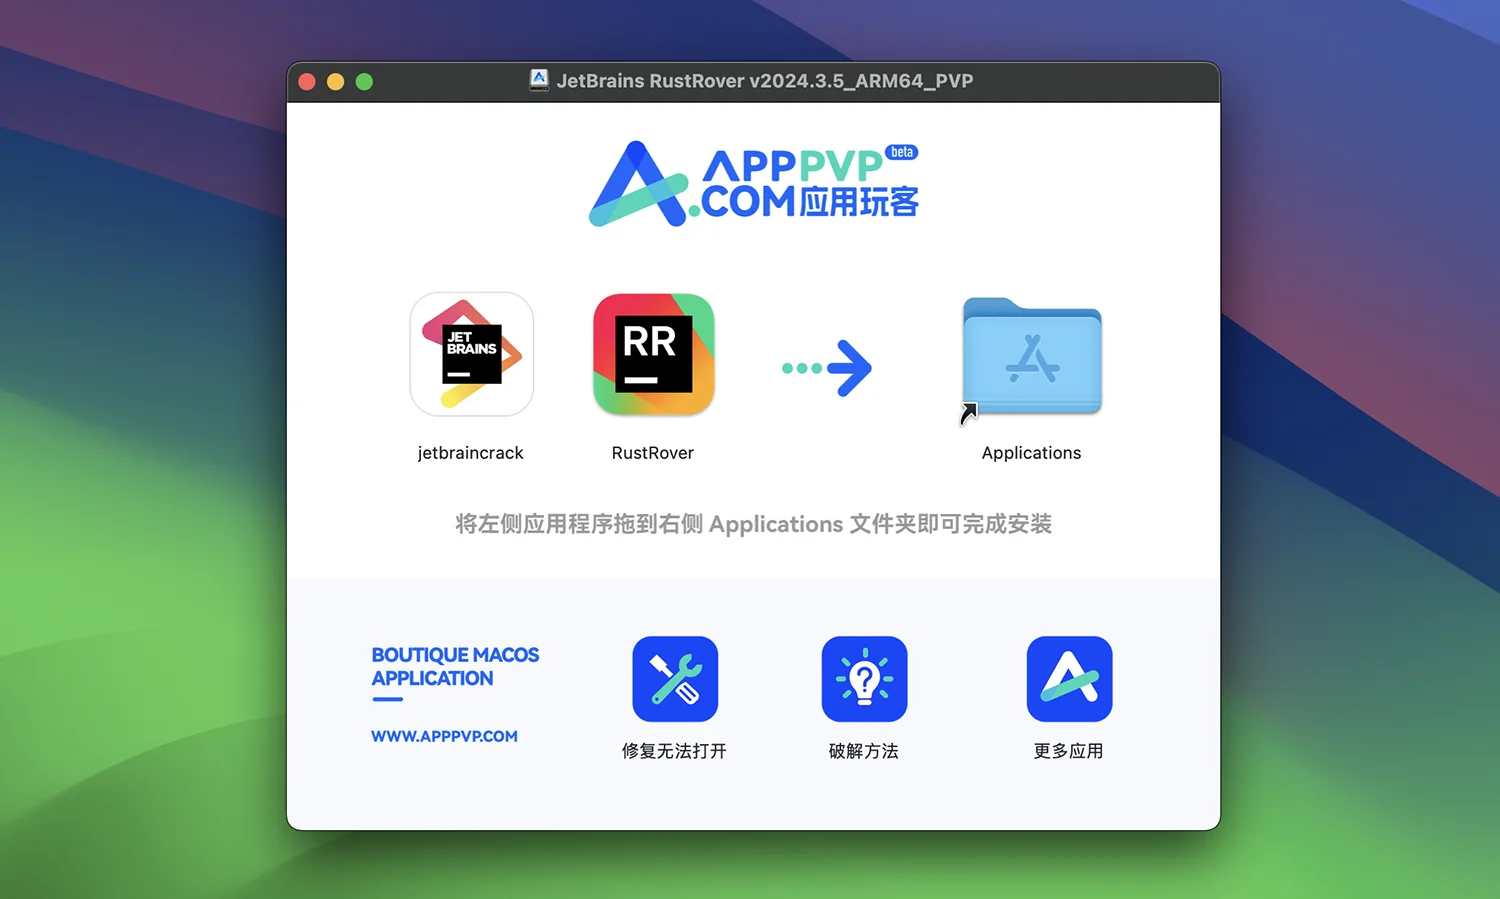The height and width of the screenshot is (899, 1500).
Task: Open the 破解方法 lightbulb icon
Action: [864, 679]
